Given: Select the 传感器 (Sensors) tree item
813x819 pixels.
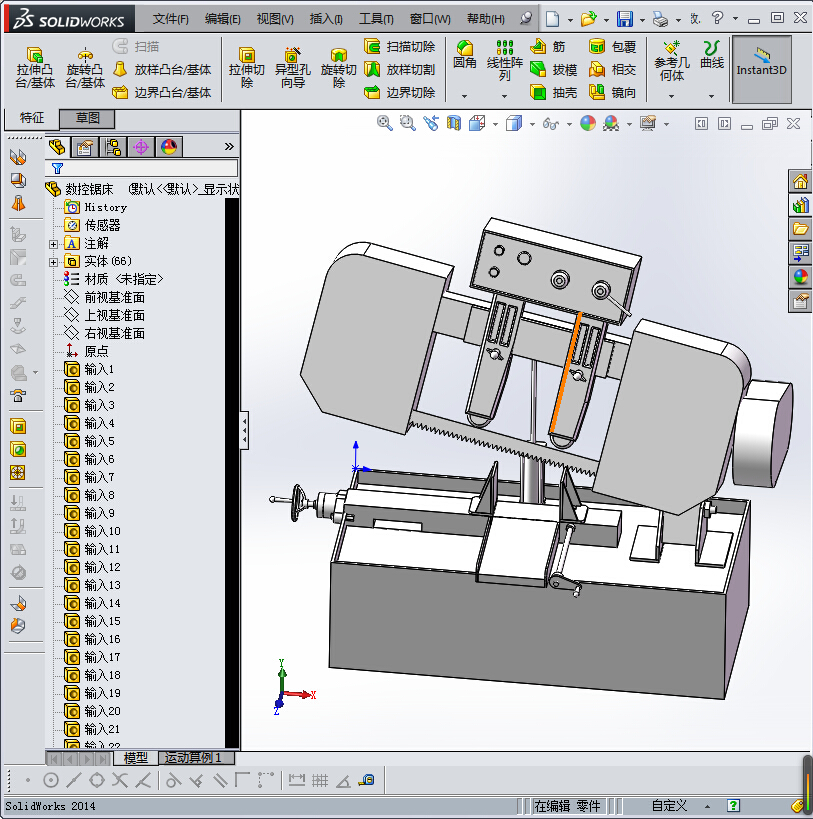Looking at the screenshot, I should click(92, 225).
